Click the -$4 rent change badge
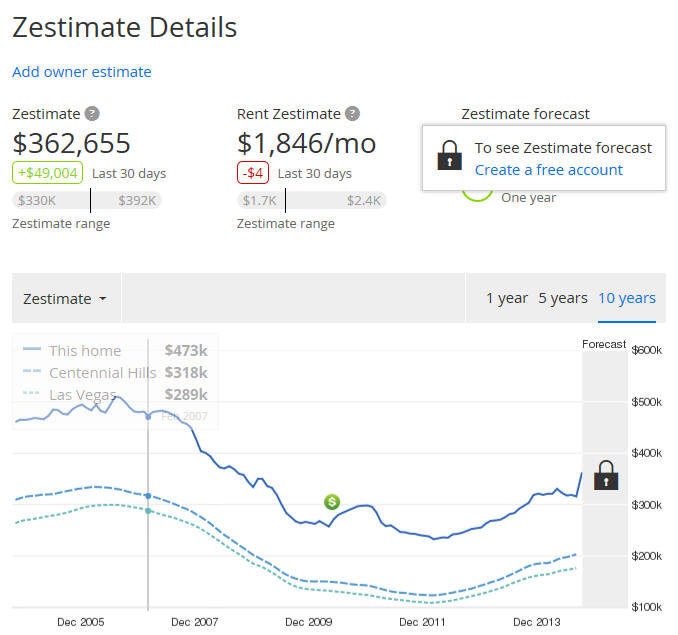The width and height of the screenshot is (678, 635). 253,173
